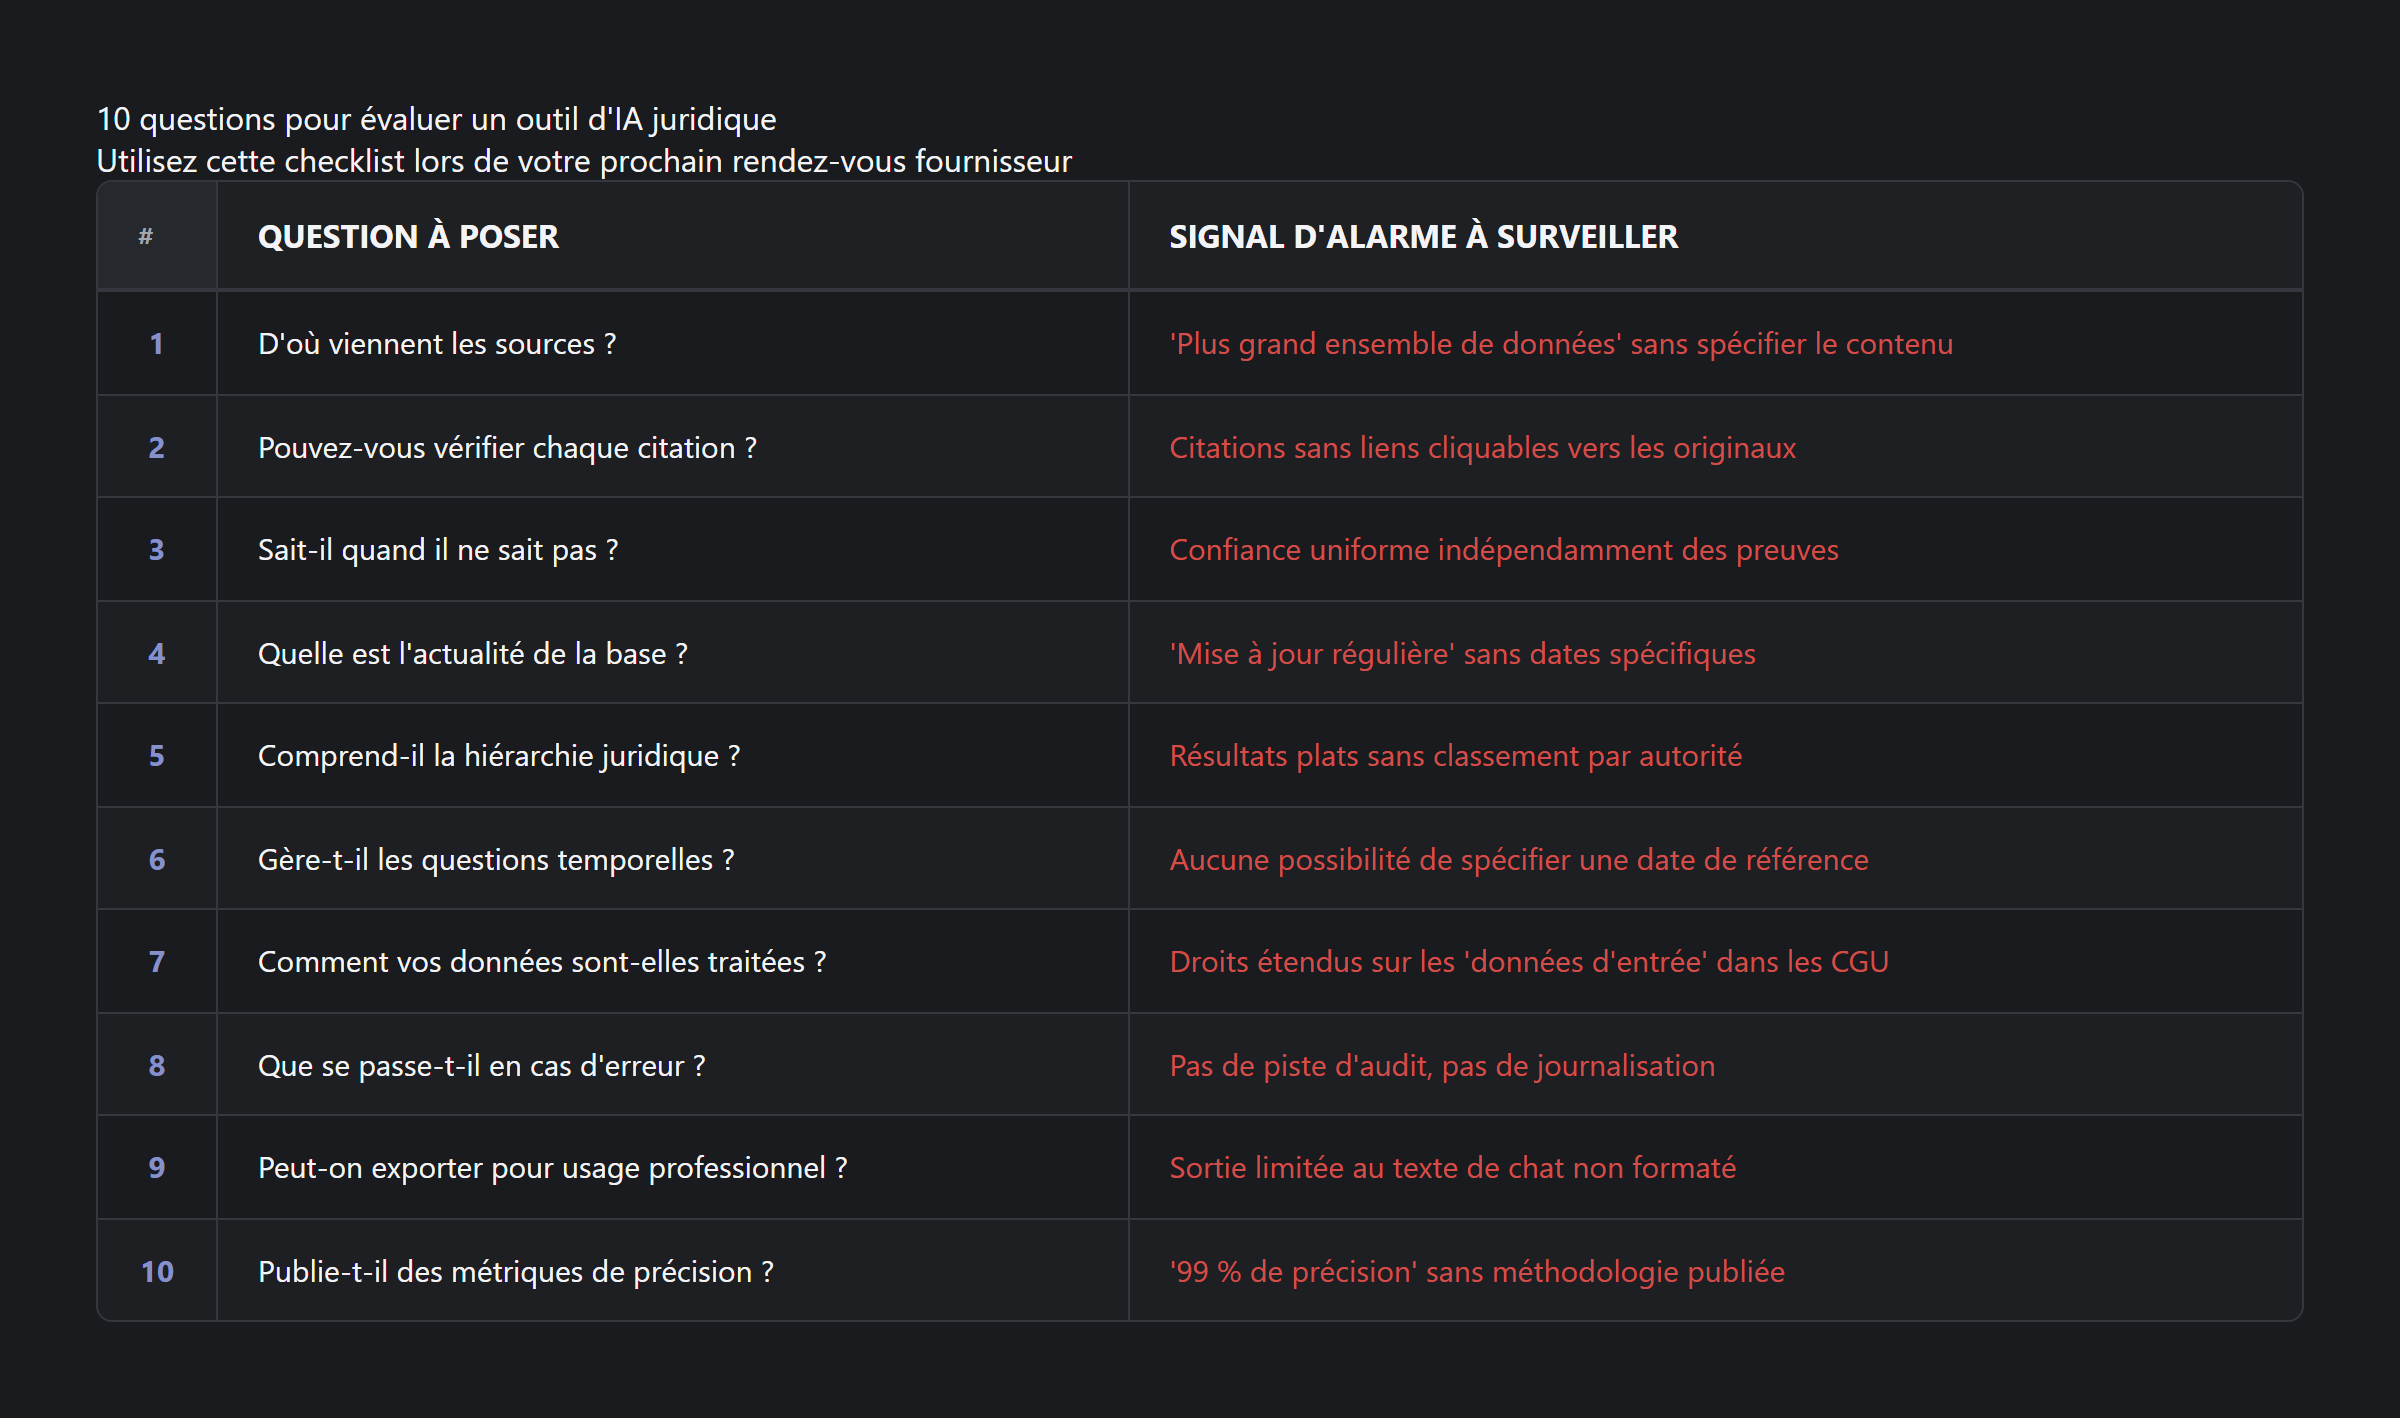Screen dimensions: 2400x1418
Task: Click the question 'Quelle est l'actualité de la base ?'
Action: [472, 654]
